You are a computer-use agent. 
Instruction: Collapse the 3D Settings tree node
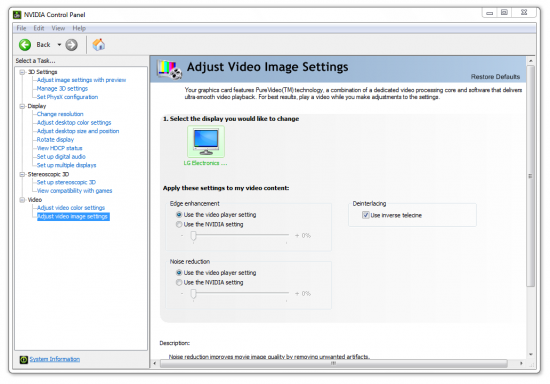point(22,72)
